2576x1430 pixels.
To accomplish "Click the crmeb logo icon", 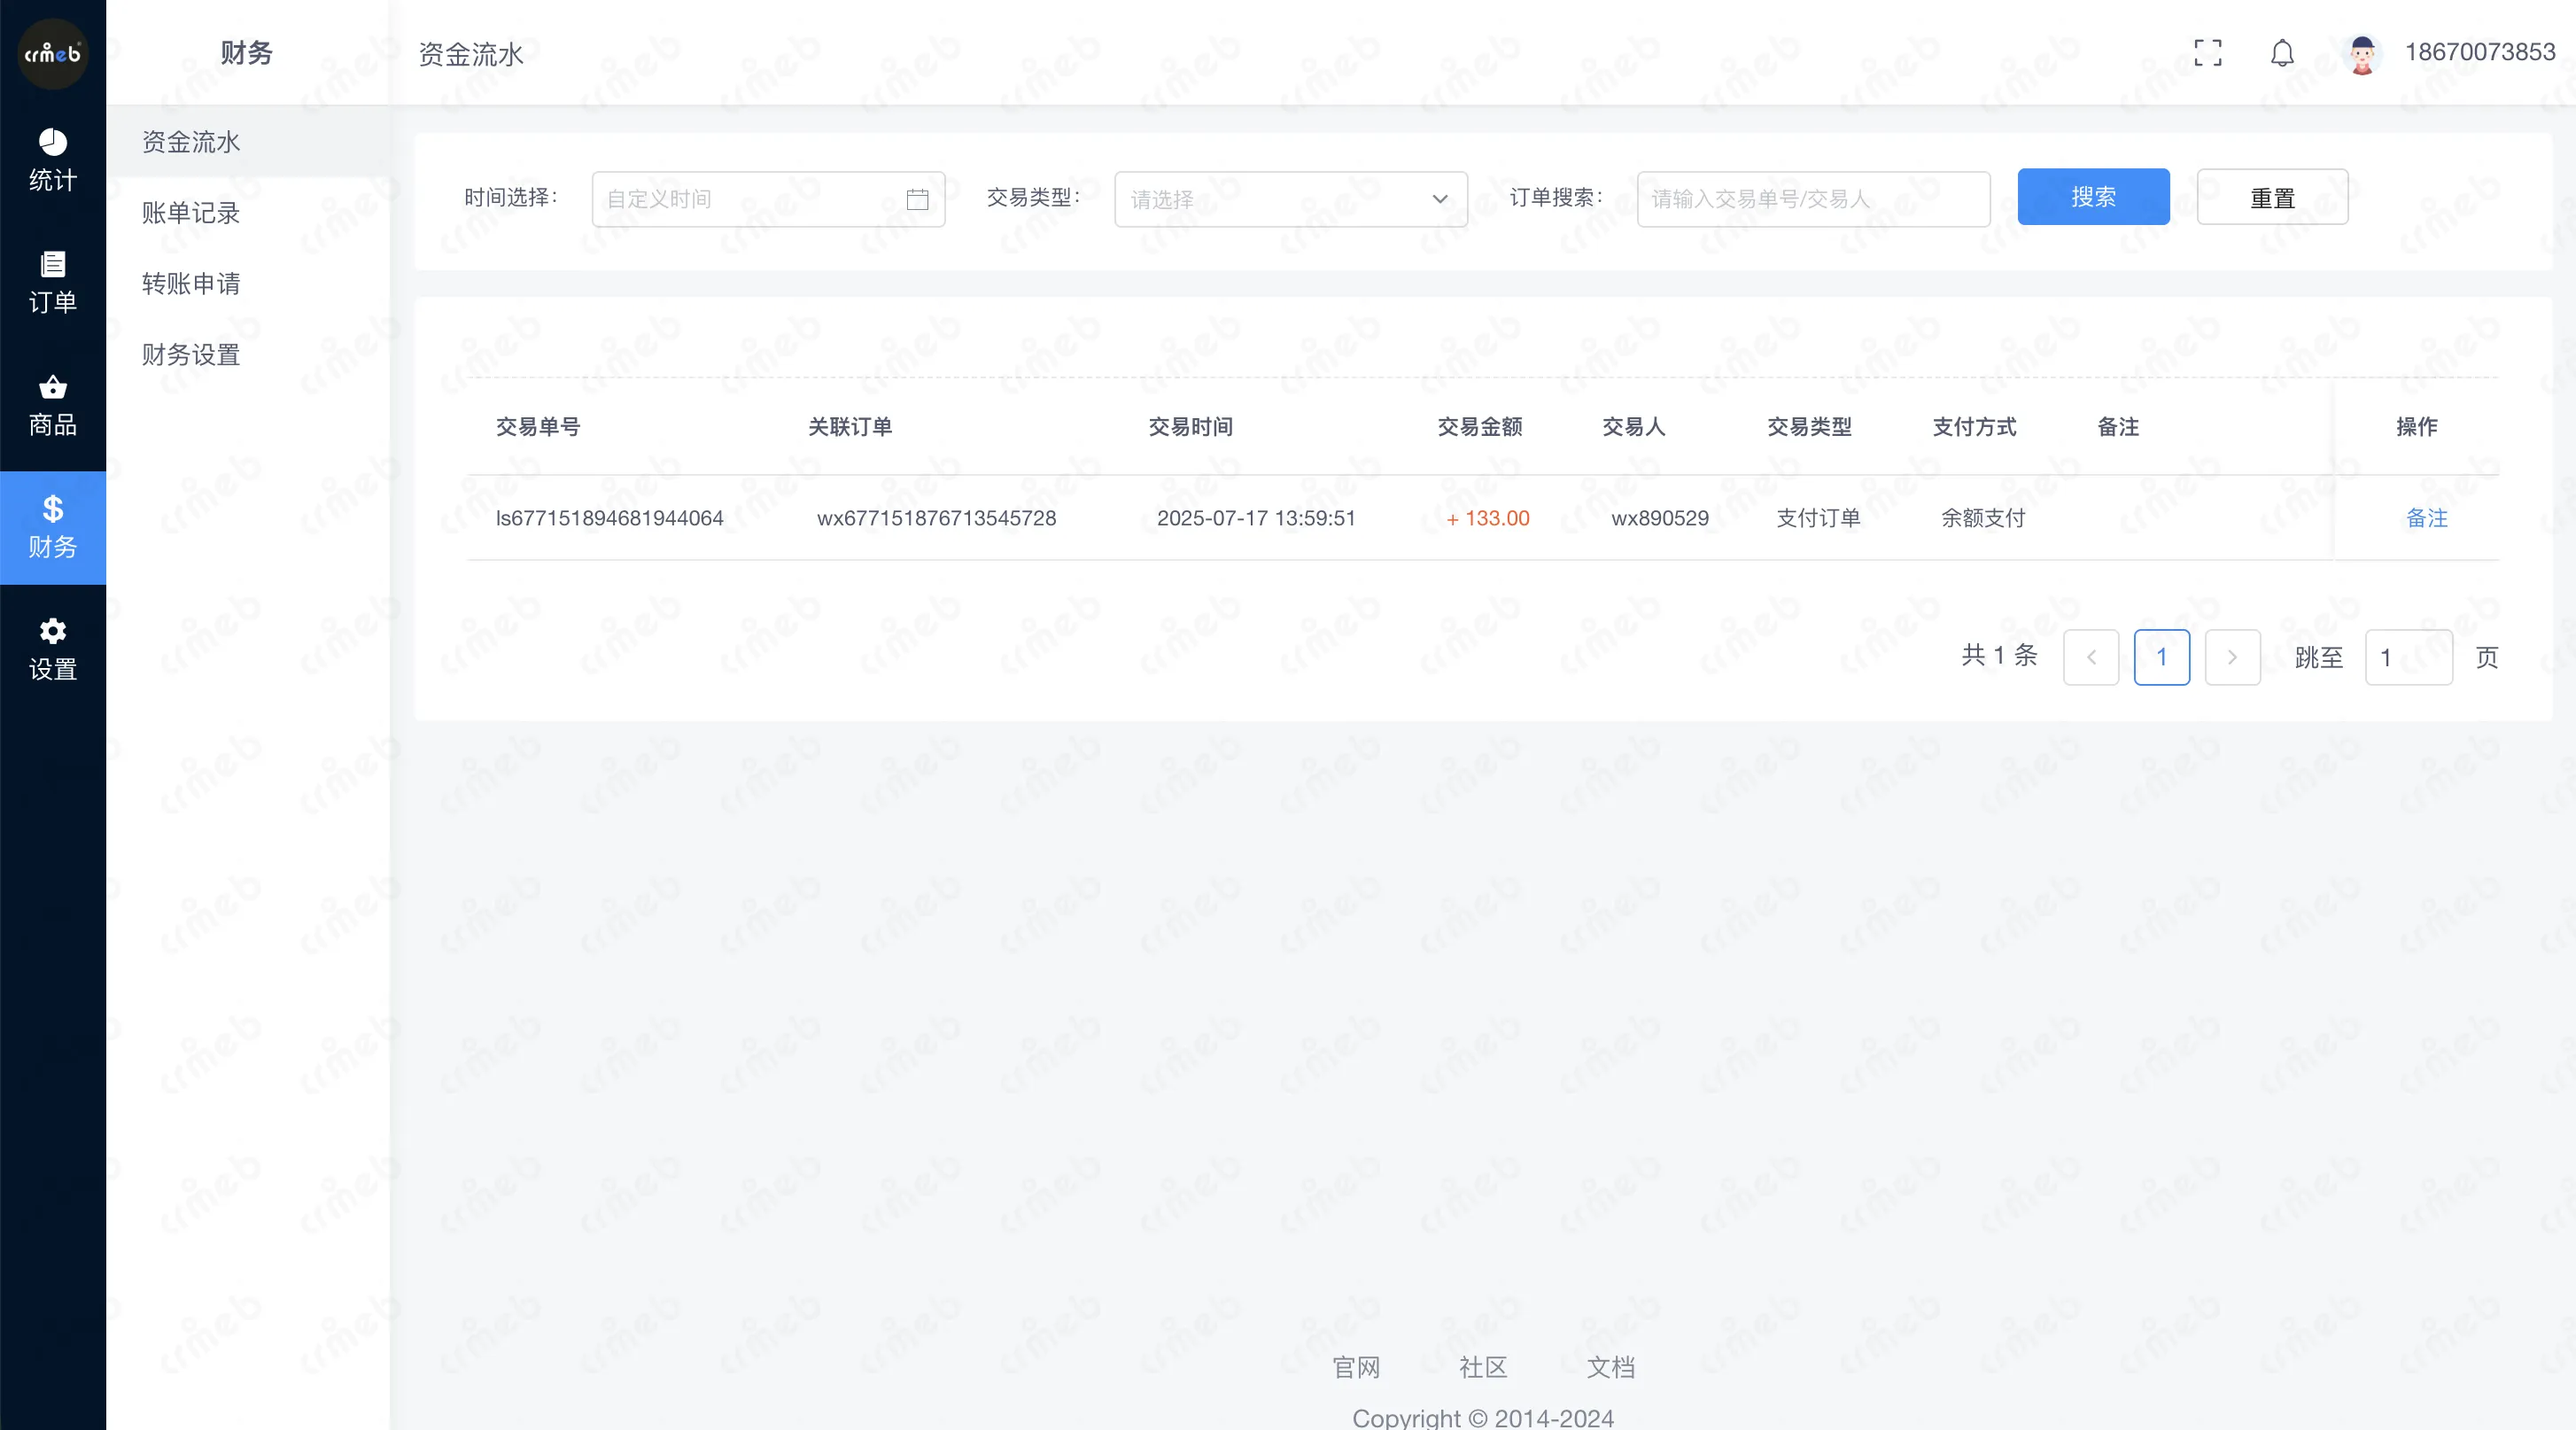I will click(x=53, y=53).
